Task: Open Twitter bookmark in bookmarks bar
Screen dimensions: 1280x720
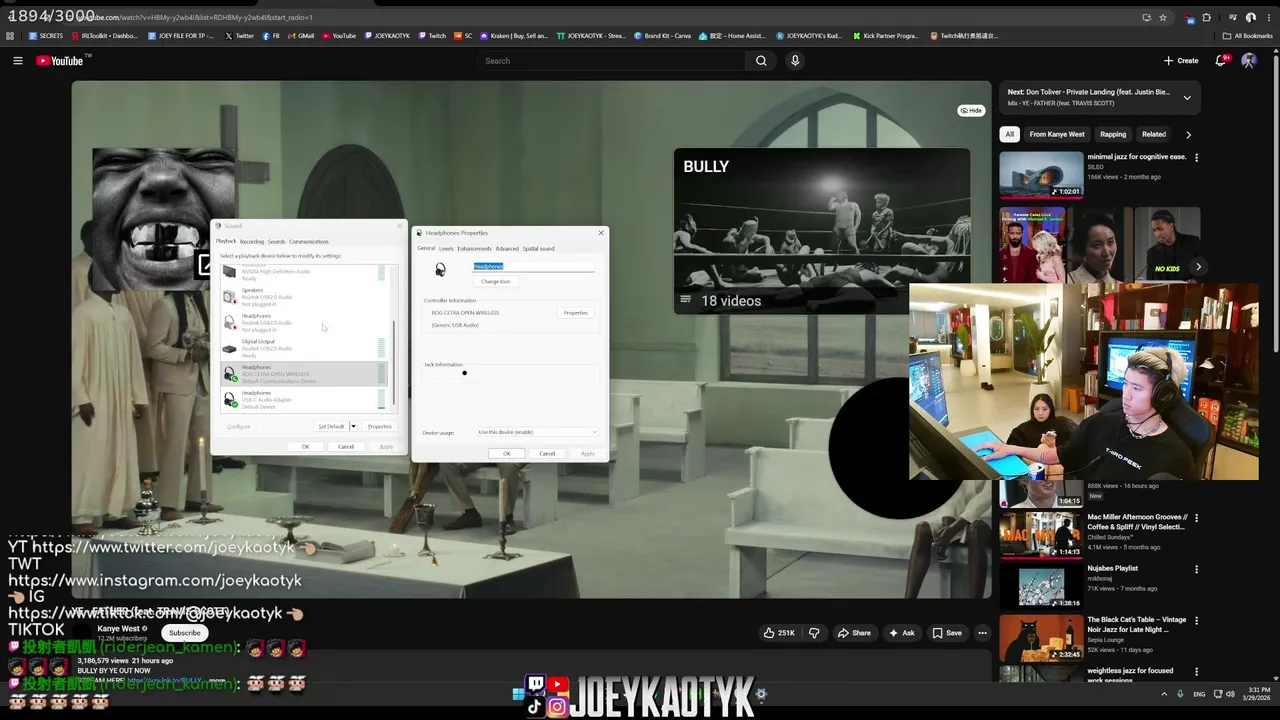Action: click(x=239, y=36)
